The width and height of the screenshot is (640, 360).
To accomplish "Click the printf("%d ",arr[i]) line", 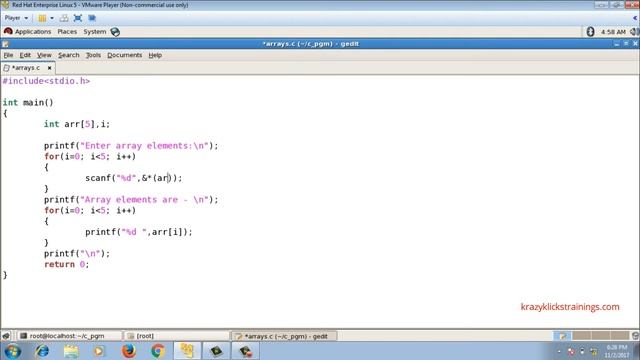I will click(x=139, y=232).
